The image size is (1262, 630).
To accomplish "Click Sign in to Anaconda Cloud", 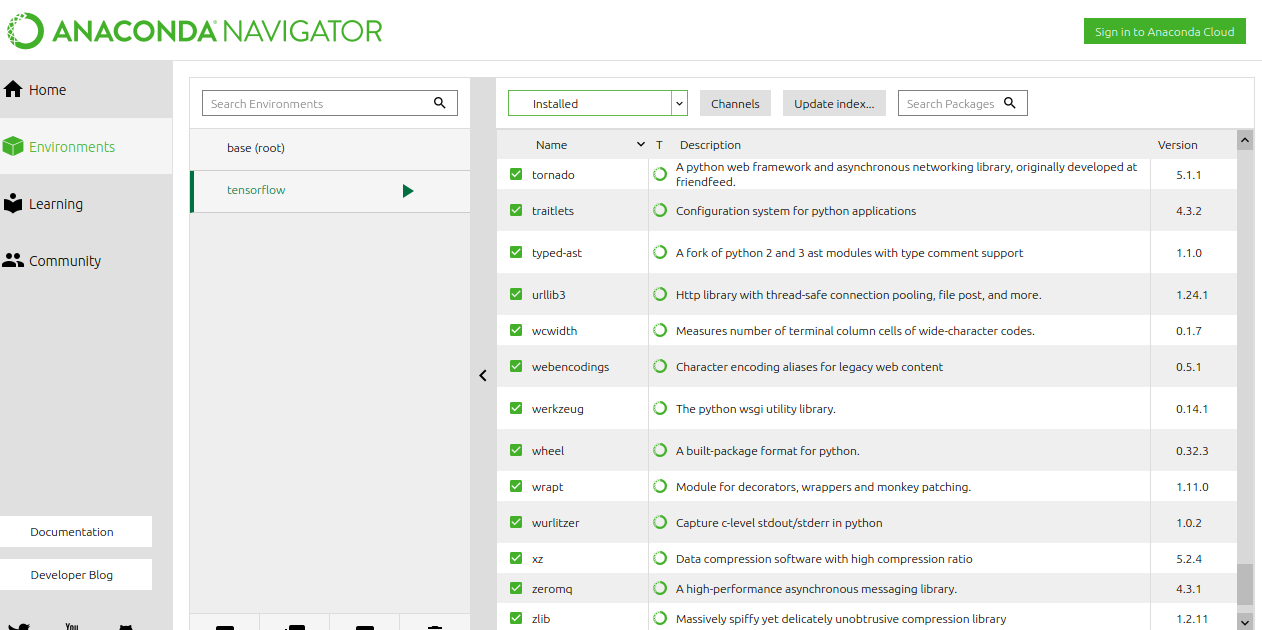I will pos(1164,32).
